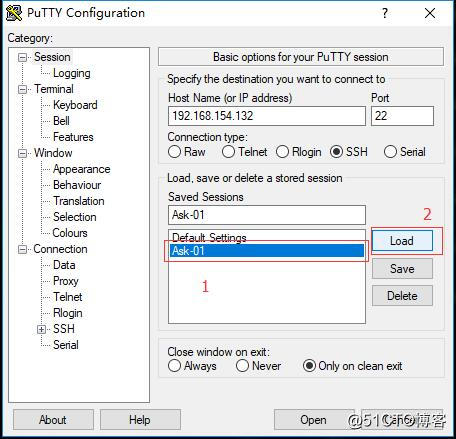Click the About button
The height and width of the screenshot is (439, 456).
coord(53,420)
